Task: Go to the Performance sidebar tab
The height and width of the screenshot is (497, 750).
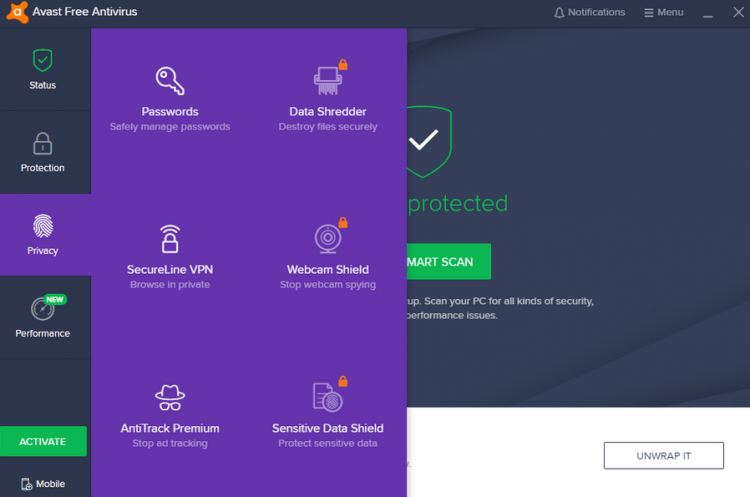Action: click(x=43, y=318)
